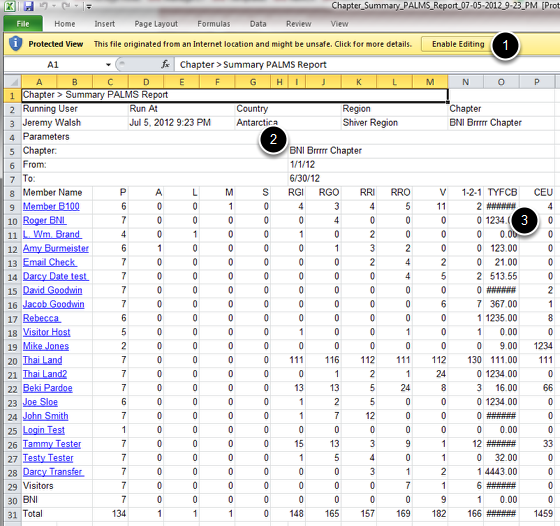Open the Testy Tester link
560x526 pixels.
coord(48,457)
